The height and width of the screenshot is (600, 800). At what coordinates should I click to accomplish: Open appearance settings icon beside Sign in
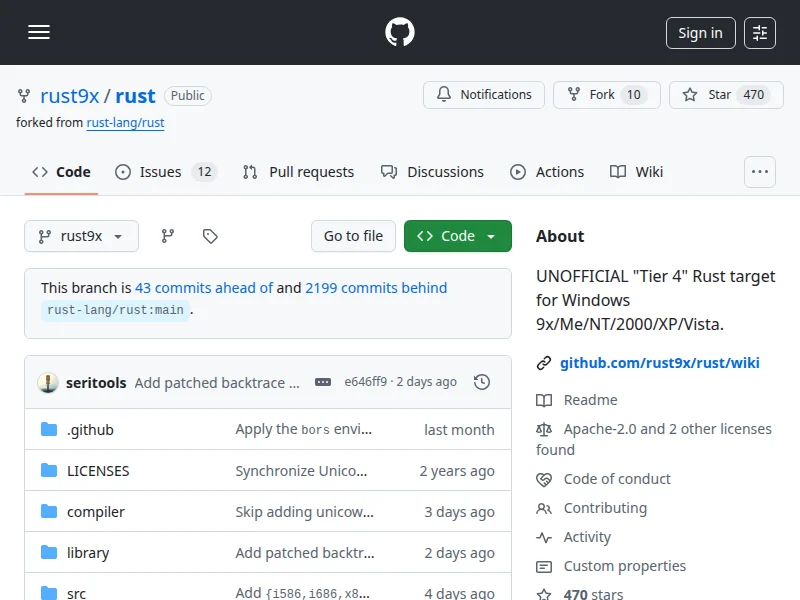pyautogui.click(x=760, y=33)
